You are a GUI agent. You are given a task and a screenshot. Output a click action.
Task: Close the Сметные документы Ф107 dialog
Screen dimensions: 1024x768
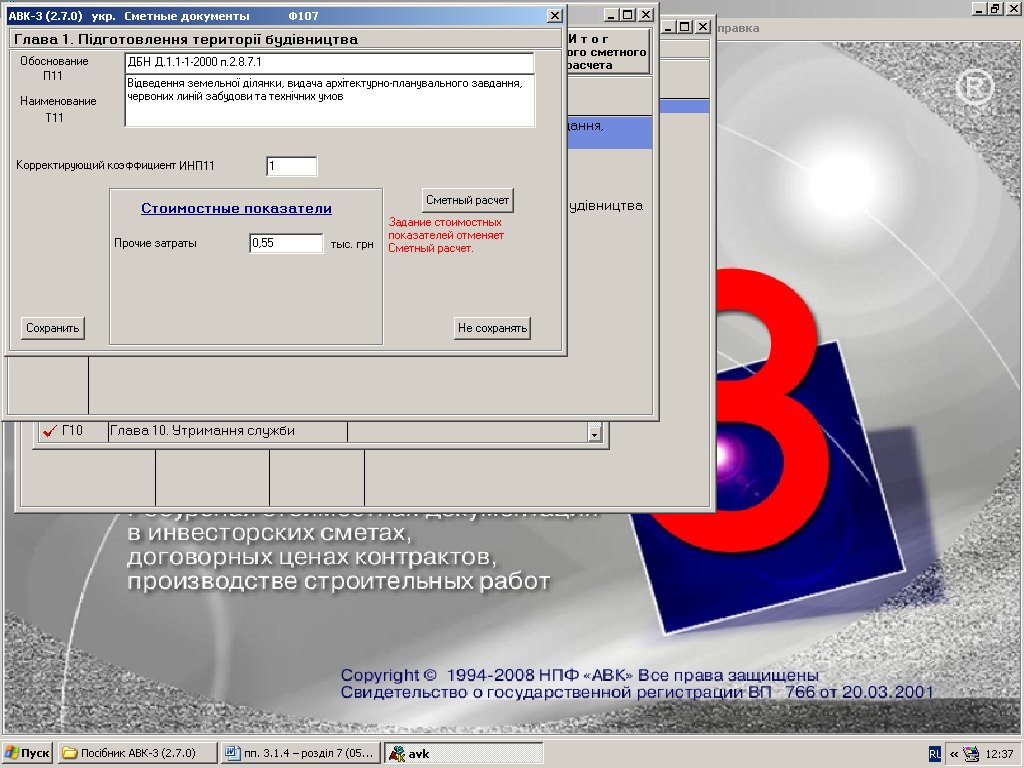tap(554, 15)
